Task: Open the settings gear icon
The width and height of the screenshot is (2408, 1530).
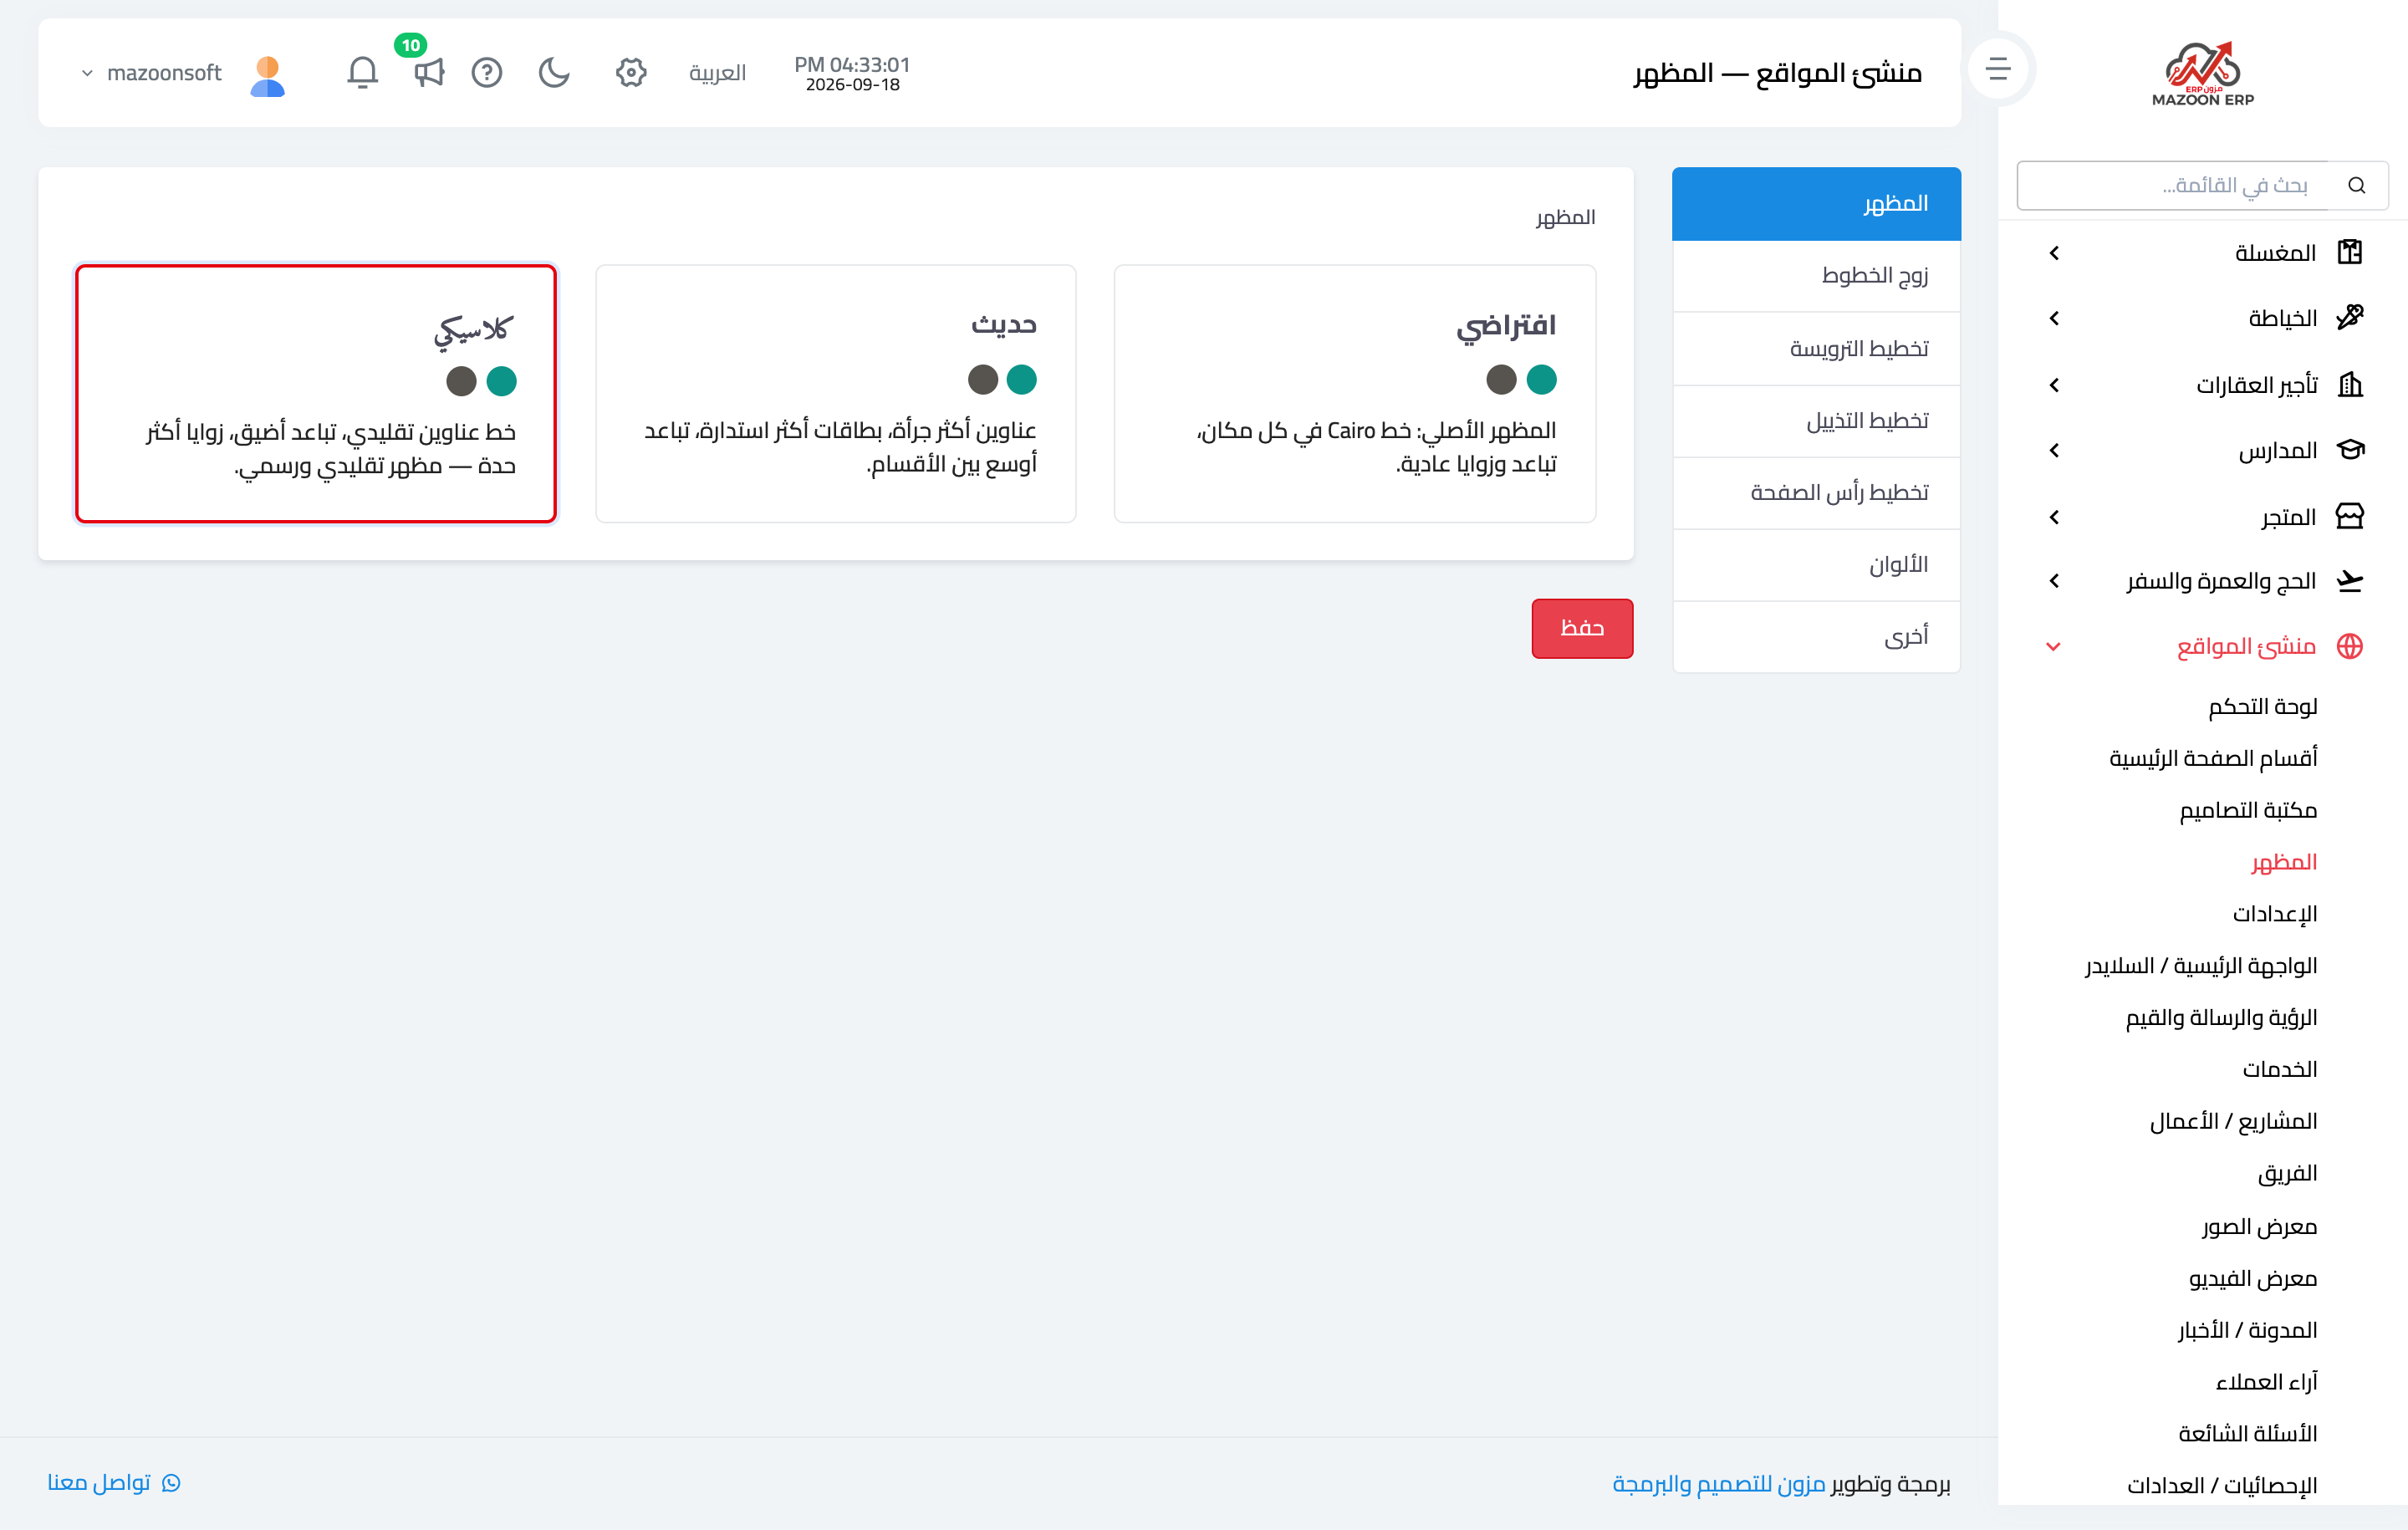Action: (631, 72)
